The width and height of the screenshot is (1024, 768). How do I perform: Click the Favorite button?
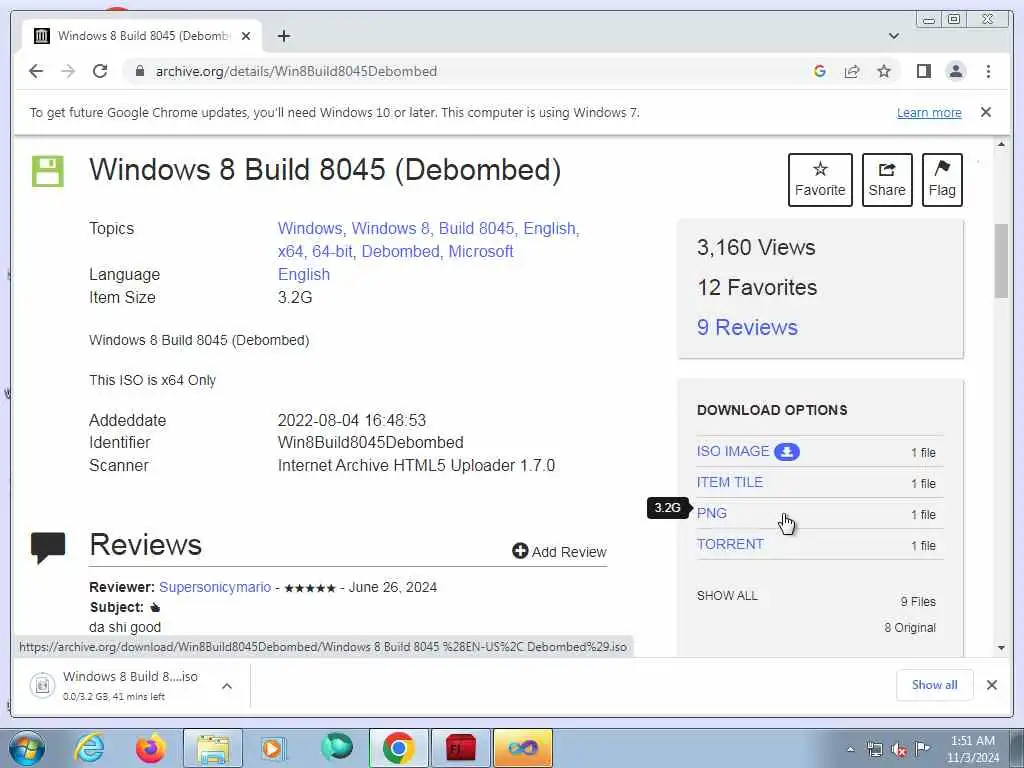(820, 180)
